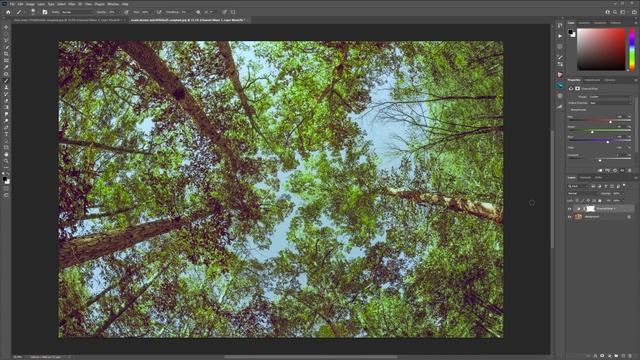Reset Channel Mixer to adjustment defaults
Viewport: 640px width, 360px height.
click(x=615, y=170)
